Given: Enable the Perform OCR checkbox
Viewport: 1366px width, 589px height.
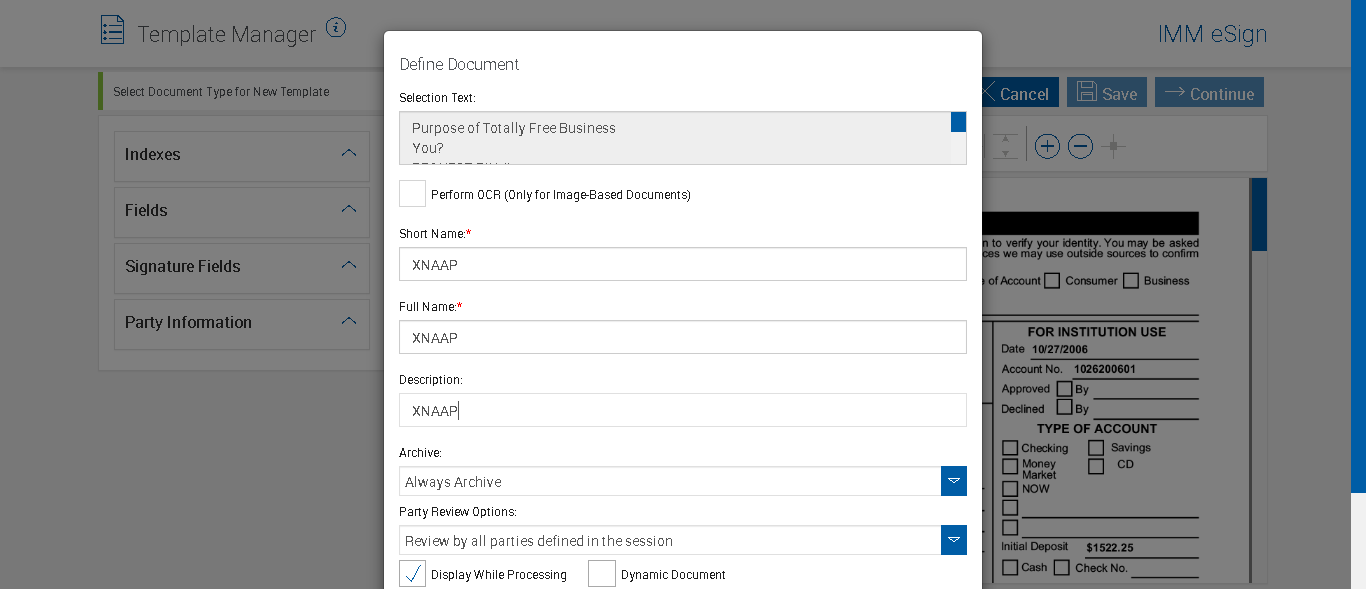Looking at the screenshot, I should (x=412, y=194).
